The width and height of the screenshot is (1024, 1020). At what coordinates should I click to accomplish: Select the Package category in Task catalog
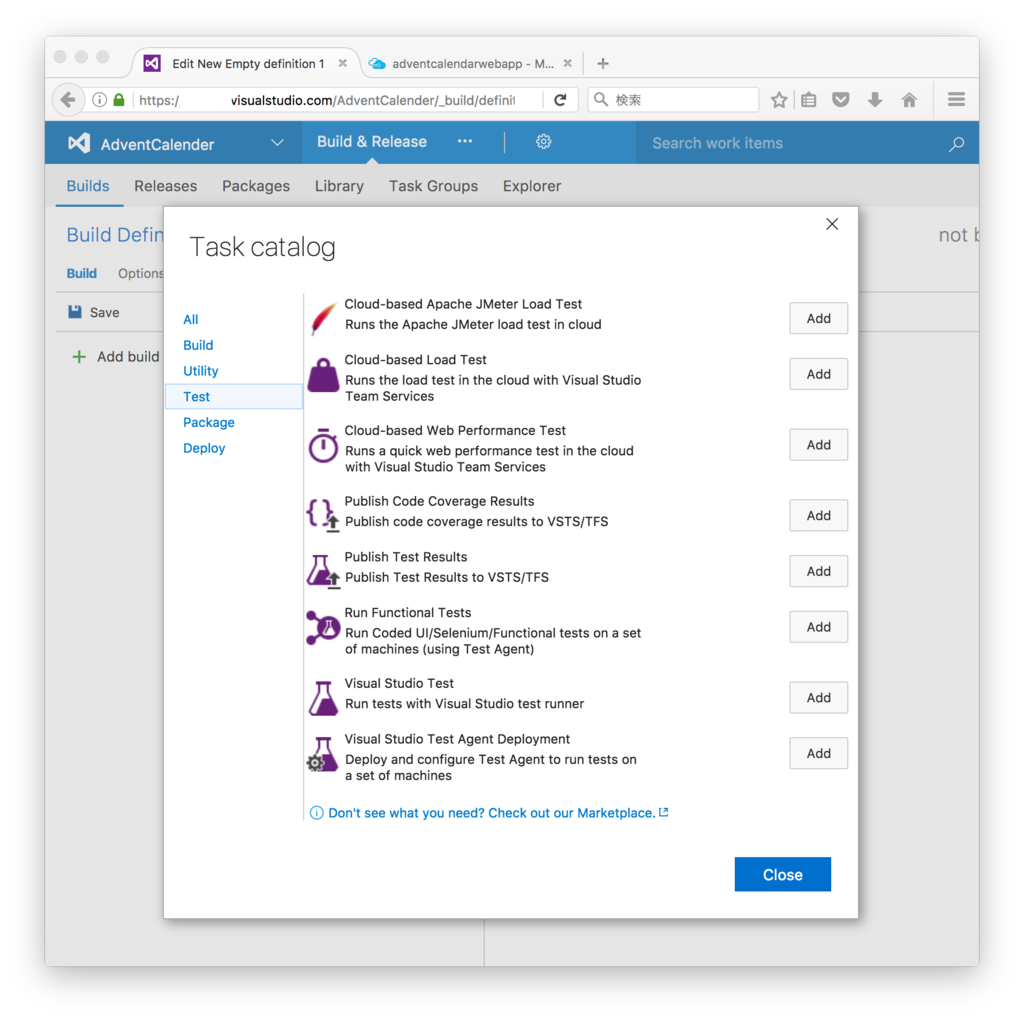point(209,422)
